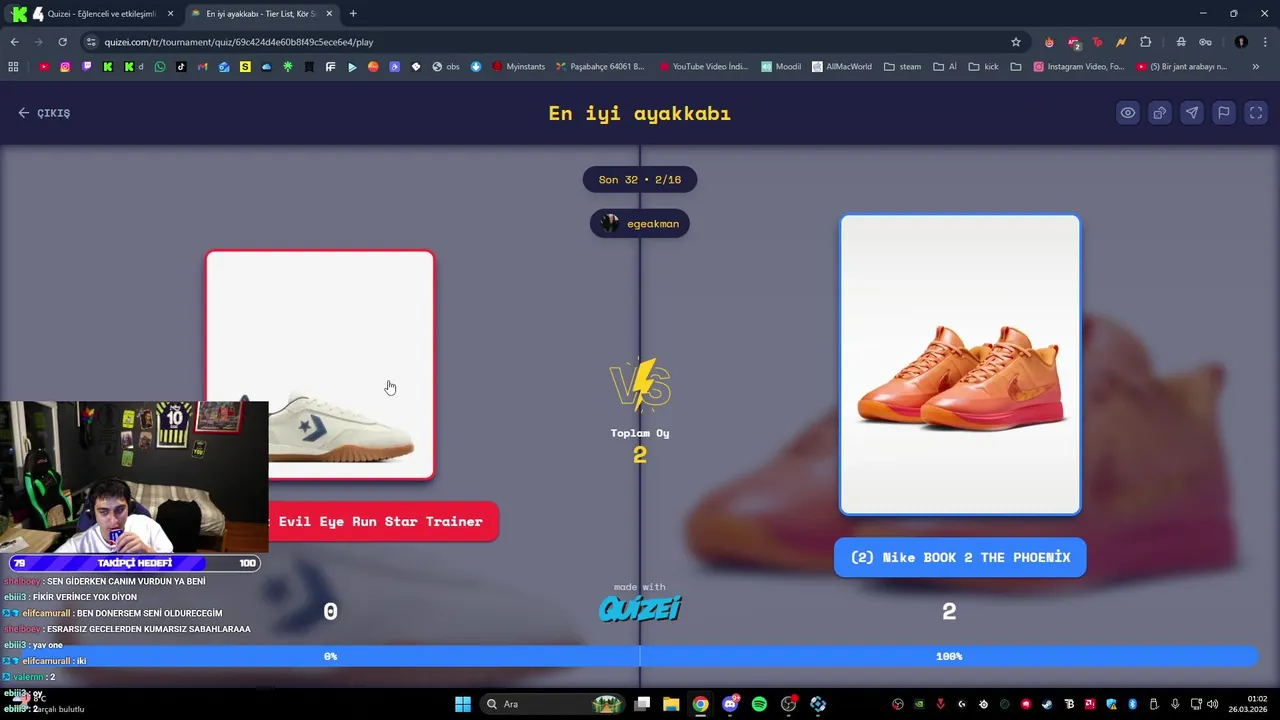The image size is (1280, 720).
Task: Open the YouTube bookmark icon
Action: click(44, 67)
